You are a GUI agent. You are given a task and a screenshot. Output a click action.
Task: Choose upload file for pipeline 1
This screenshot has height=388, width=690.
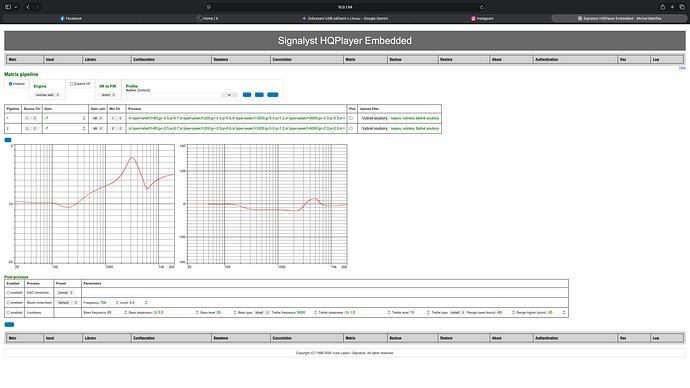(x=374, y=118)
